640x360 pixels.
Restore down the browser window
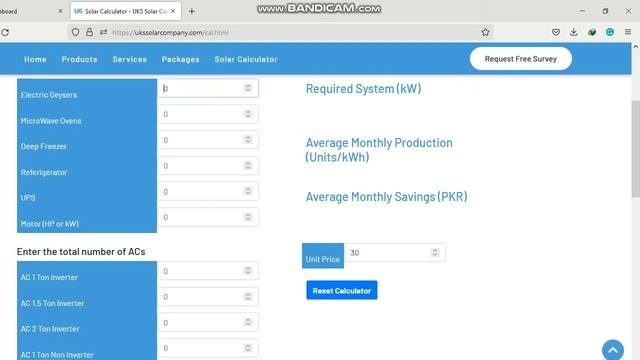(x=605, y=11)
